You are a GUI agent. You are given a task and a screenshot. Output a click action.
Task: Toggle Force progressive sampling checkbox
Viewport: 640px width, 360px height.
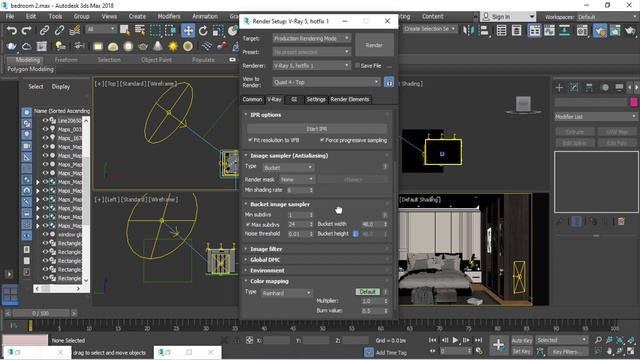pyautogui.click(x=322, y=140)
